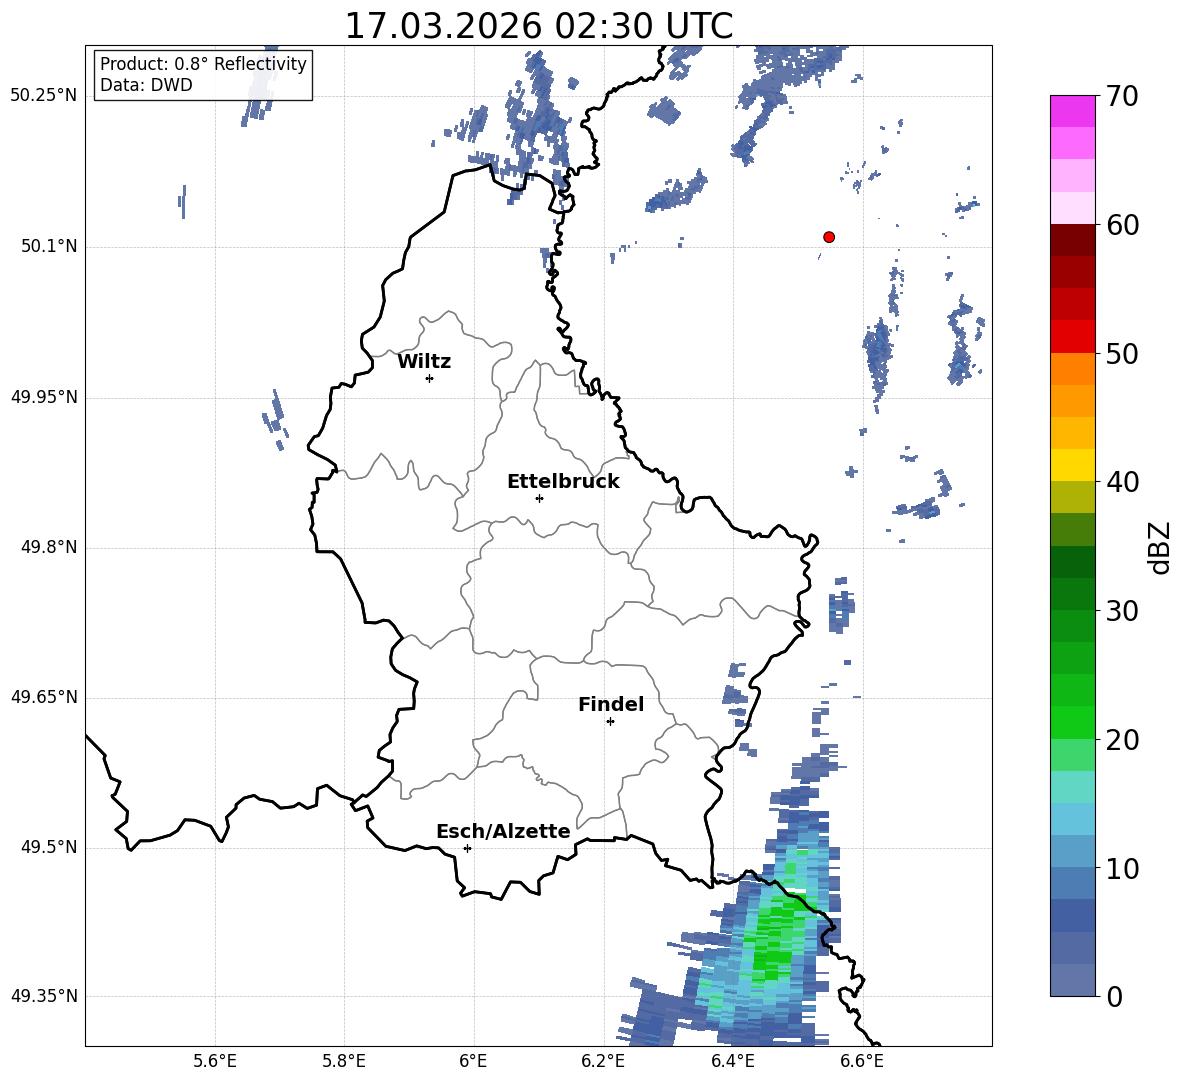Select the Wiltz label
The image size is (1184, 1081).
[x=424, y=362]
